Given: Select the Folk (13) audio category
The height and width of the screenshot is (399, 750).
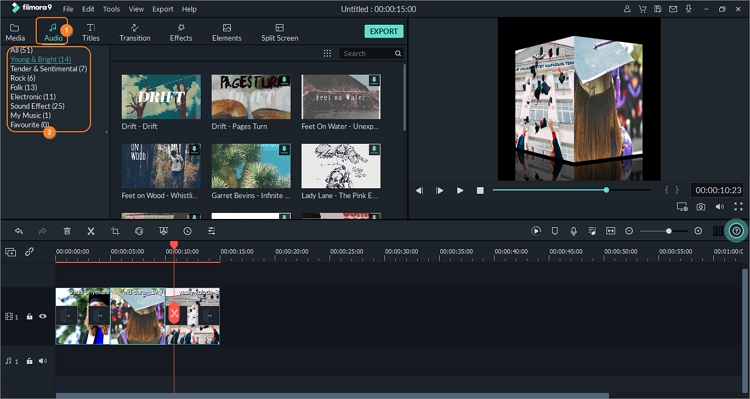Looking at the screenshot, I should tap(23, 87).
